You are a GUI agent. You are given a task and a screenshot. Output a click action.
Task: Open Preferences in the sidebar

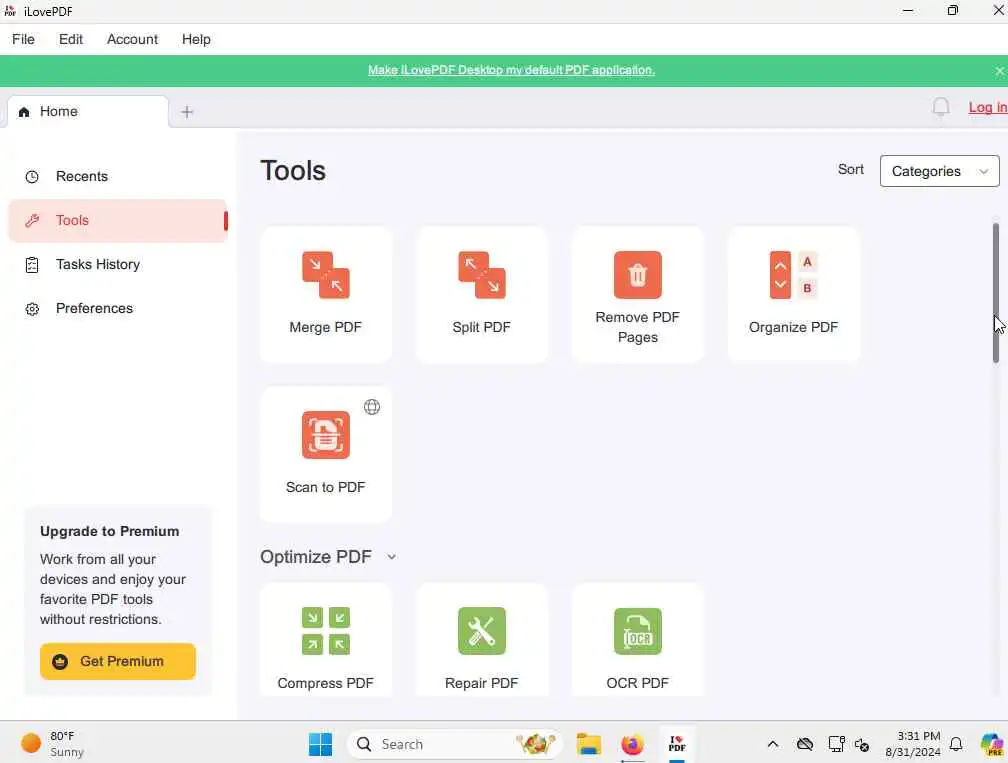pos(118,309)
